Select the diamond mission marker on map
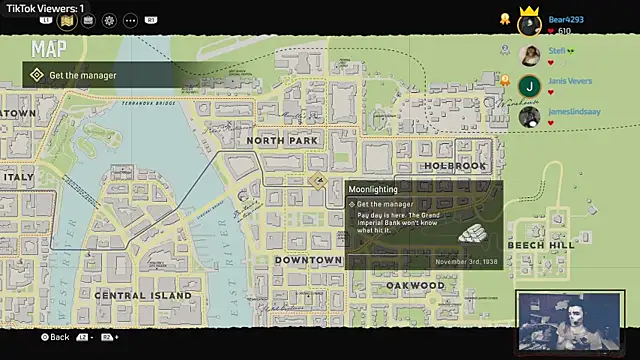The width and height of the screenshot is (640, 360). (x=318, y=180)
